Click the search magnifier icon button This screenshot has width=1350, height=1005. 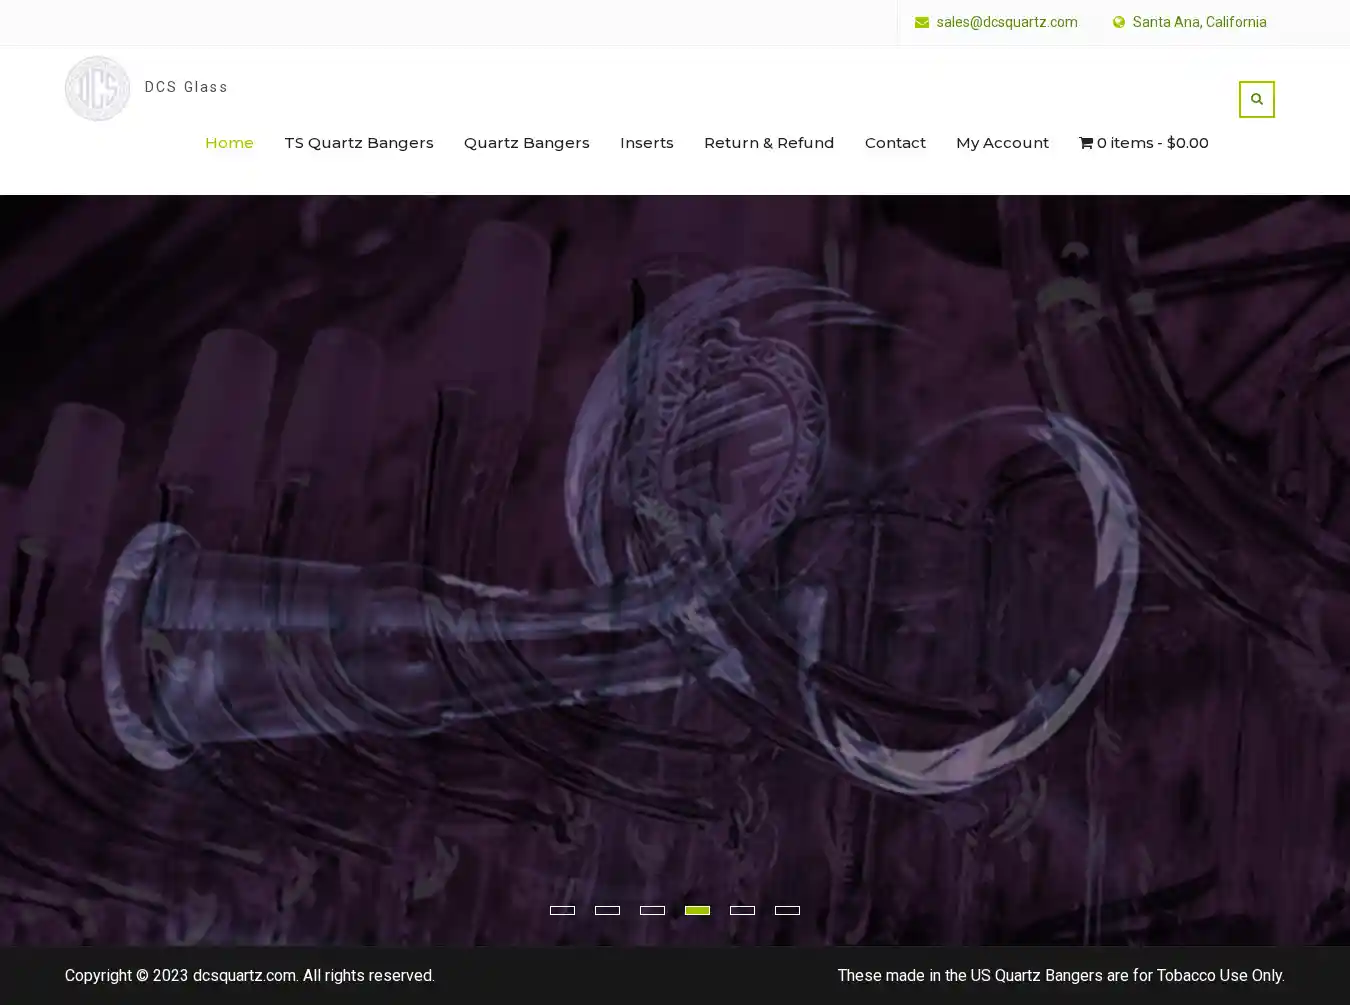[1256, 99]
